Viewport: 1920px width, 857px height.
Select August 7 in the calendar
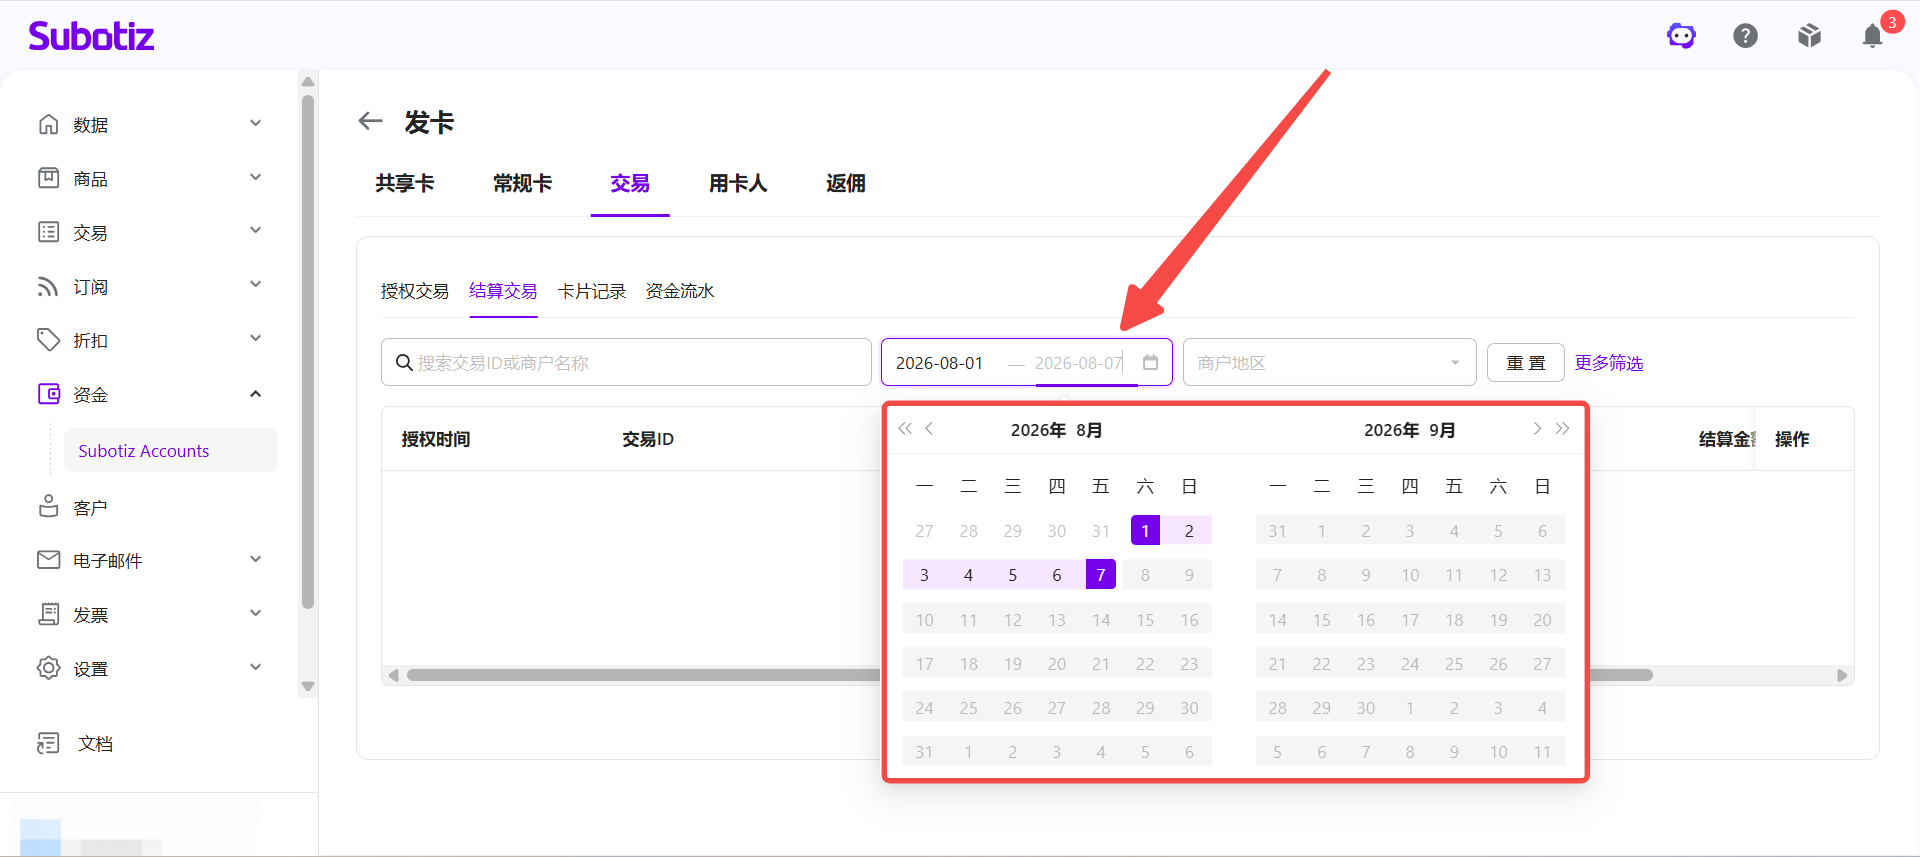coord(1101,574)
